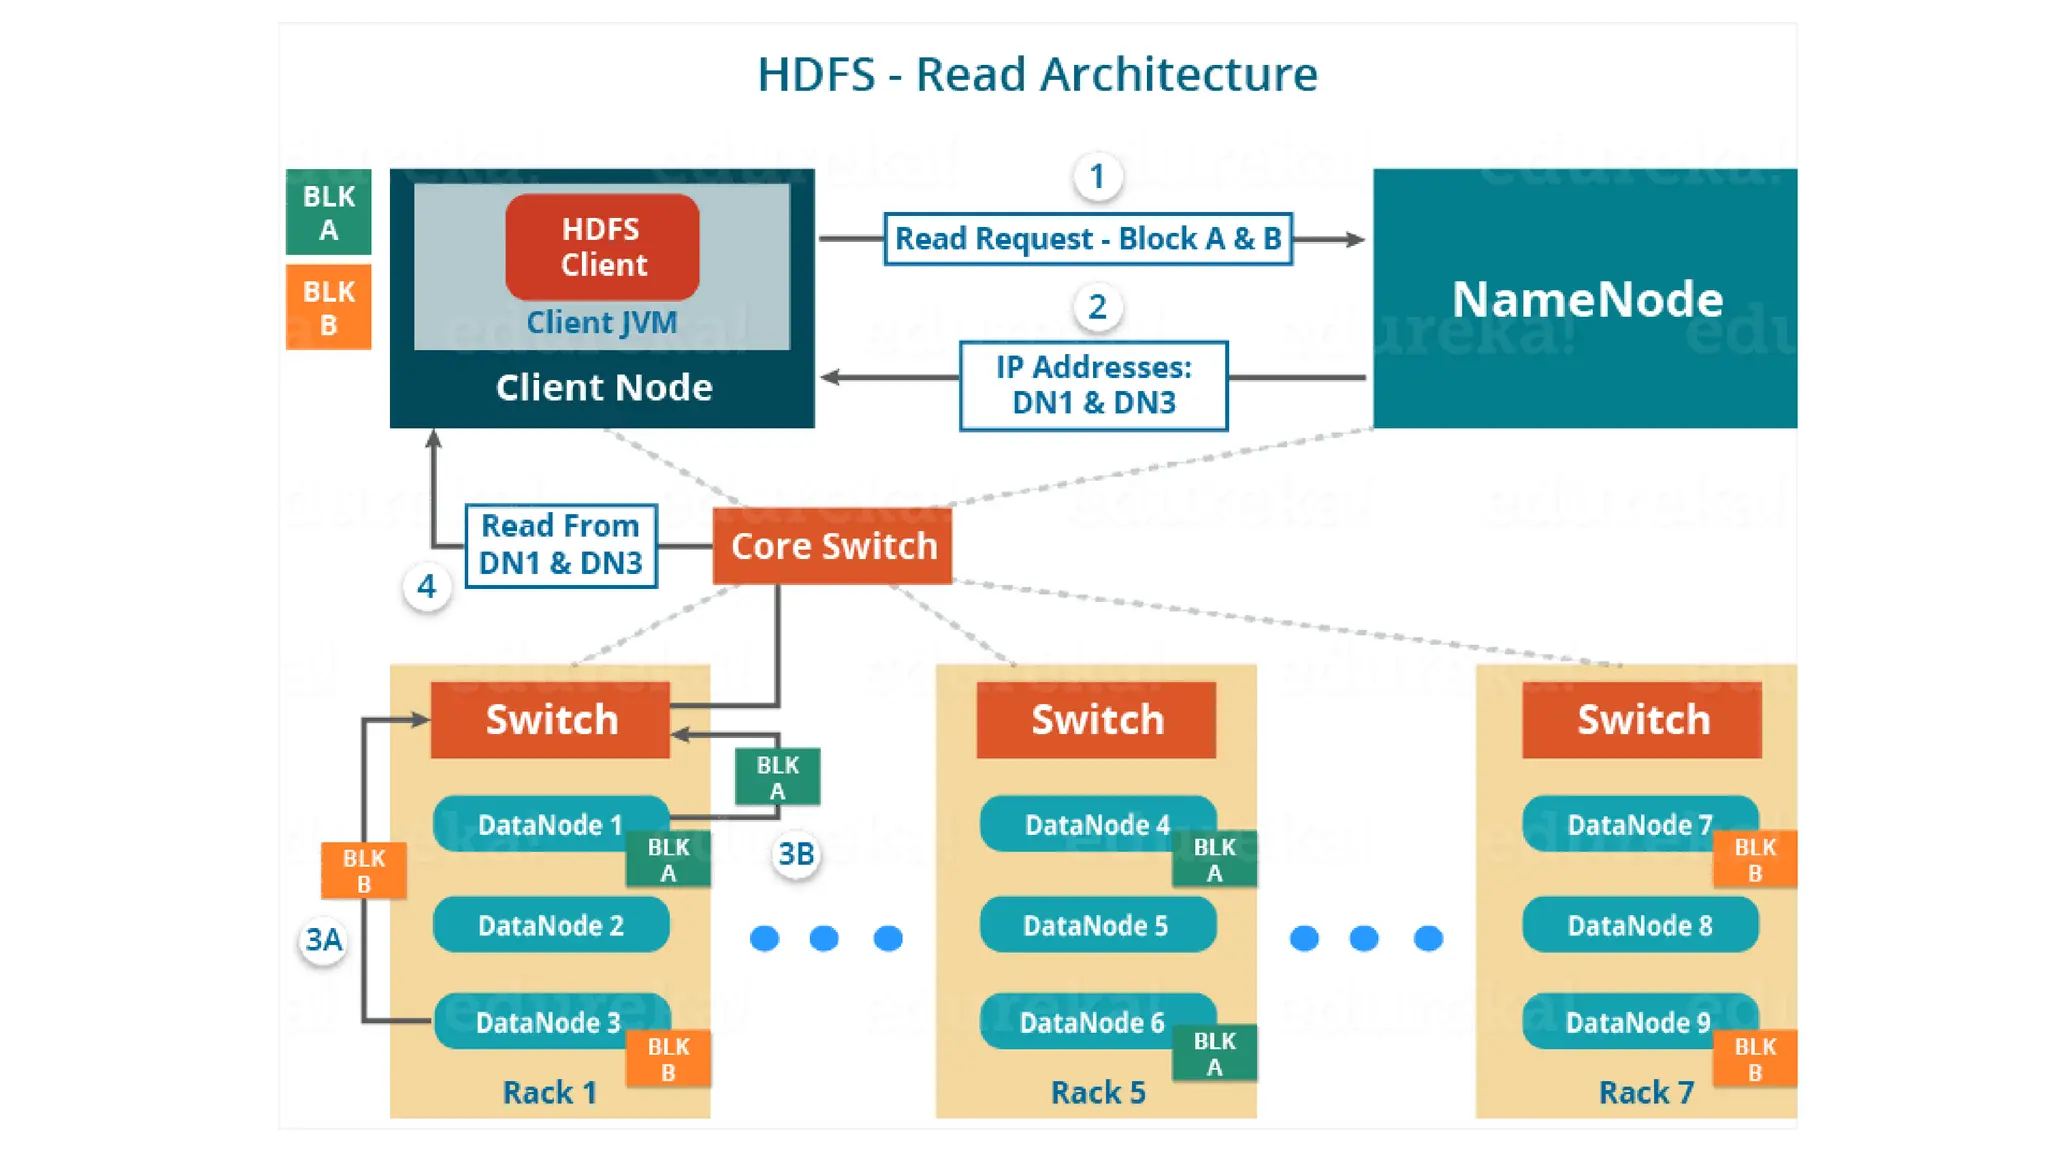
Task: Click the Switch box in Rack 7
Action: point(1642,720)
